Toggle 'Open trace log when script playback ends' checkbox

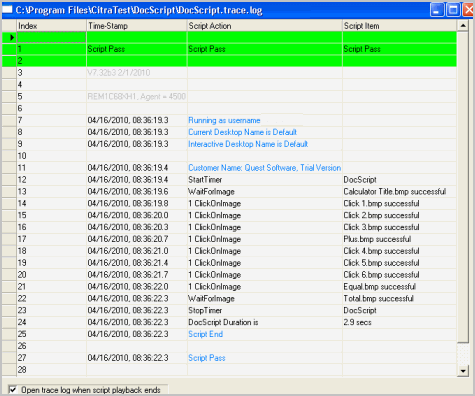13,389
